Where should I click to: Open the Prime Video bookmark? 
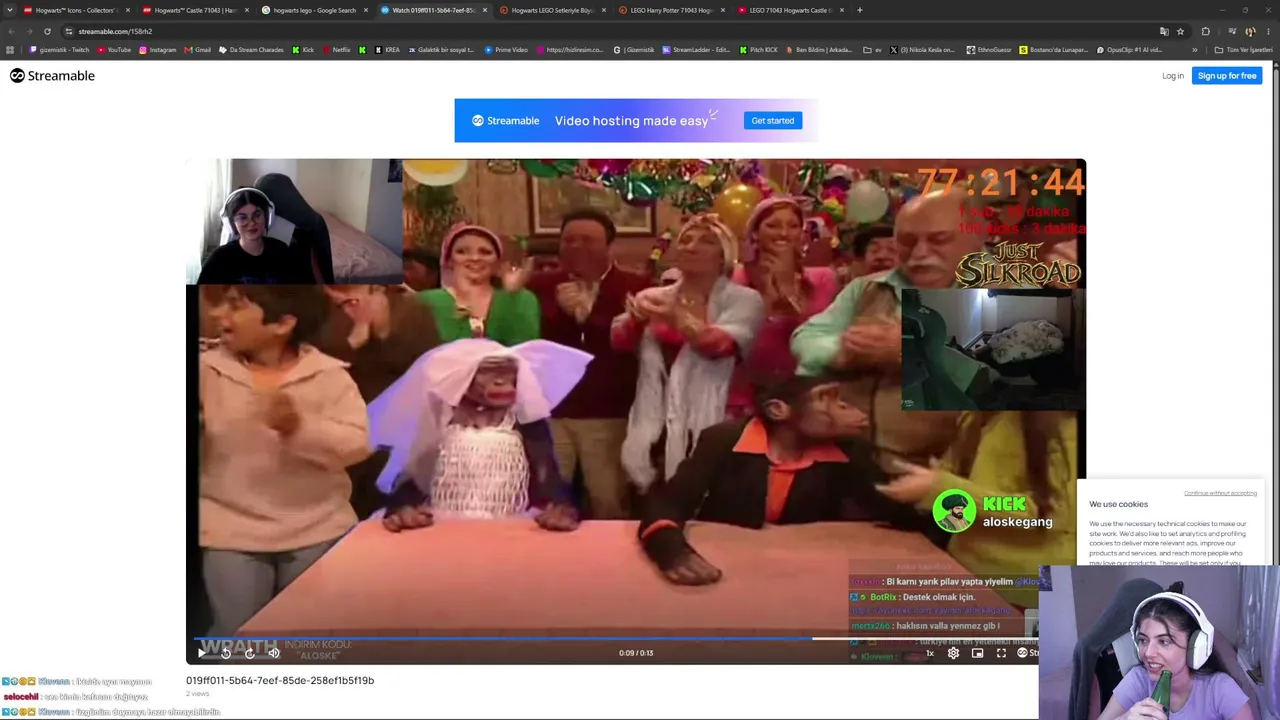click(x=506, y=50)
